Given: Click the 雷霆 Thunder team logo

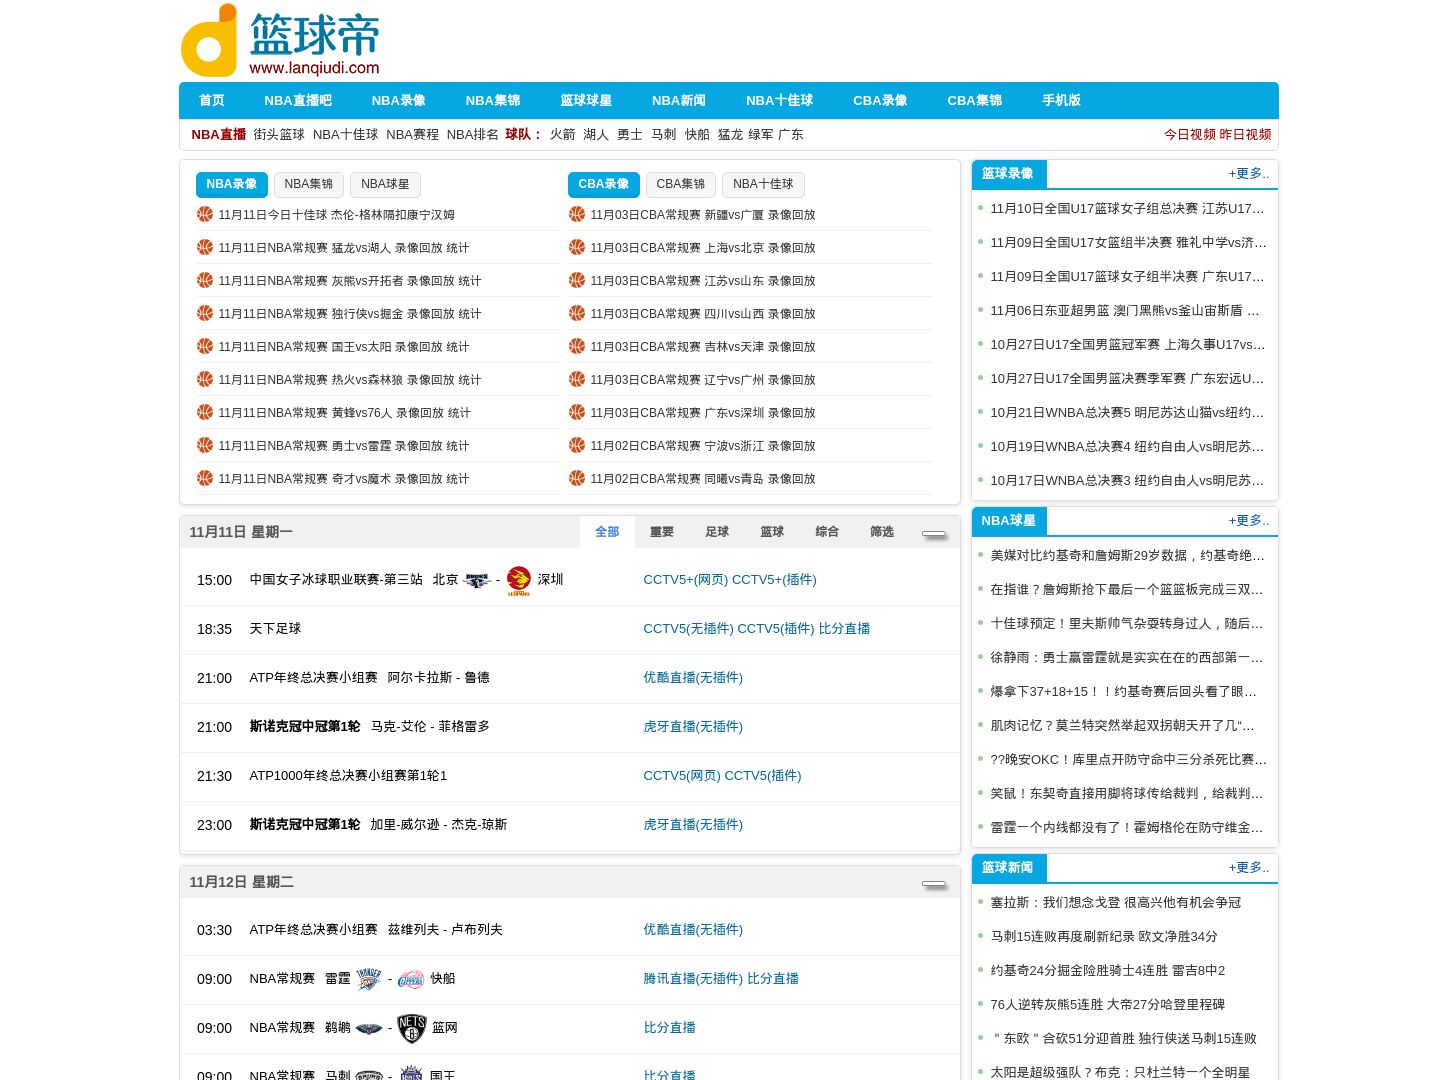Looking at the screenshot, I should (368, 979).
